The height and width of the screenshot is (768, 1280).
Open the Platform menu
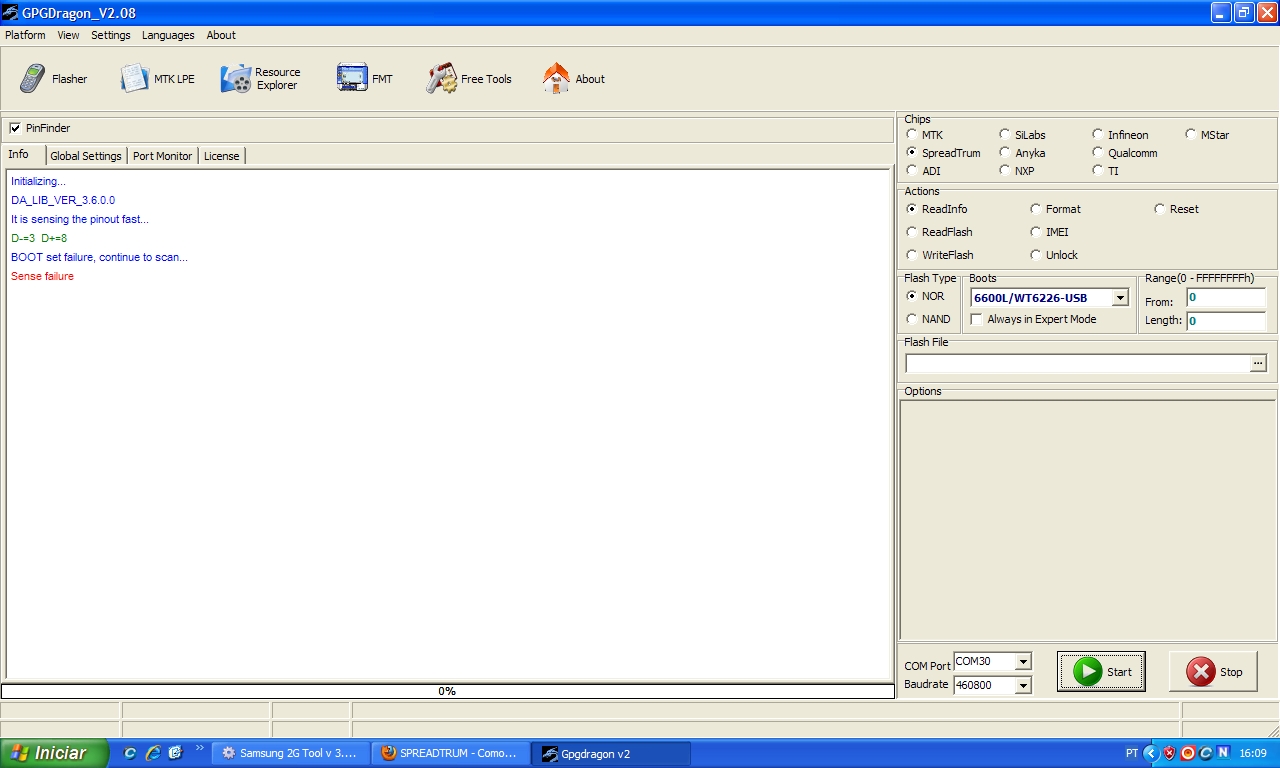coord(25,35)
